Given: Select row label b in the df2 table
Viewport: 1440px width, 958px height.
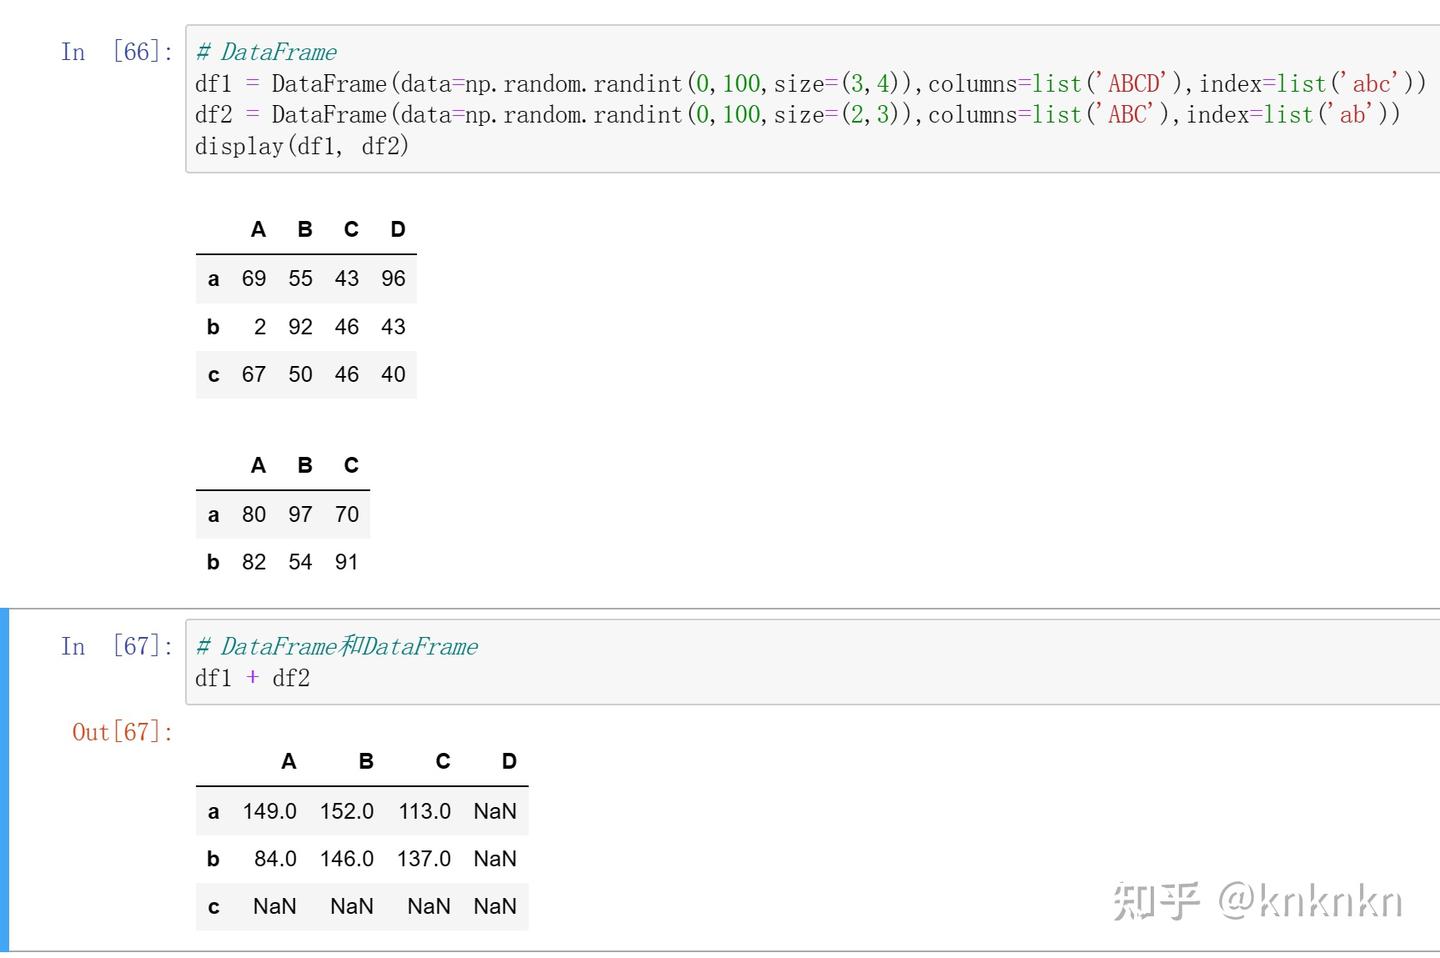Looking at the screenshot, I should (x=212, y=562).
